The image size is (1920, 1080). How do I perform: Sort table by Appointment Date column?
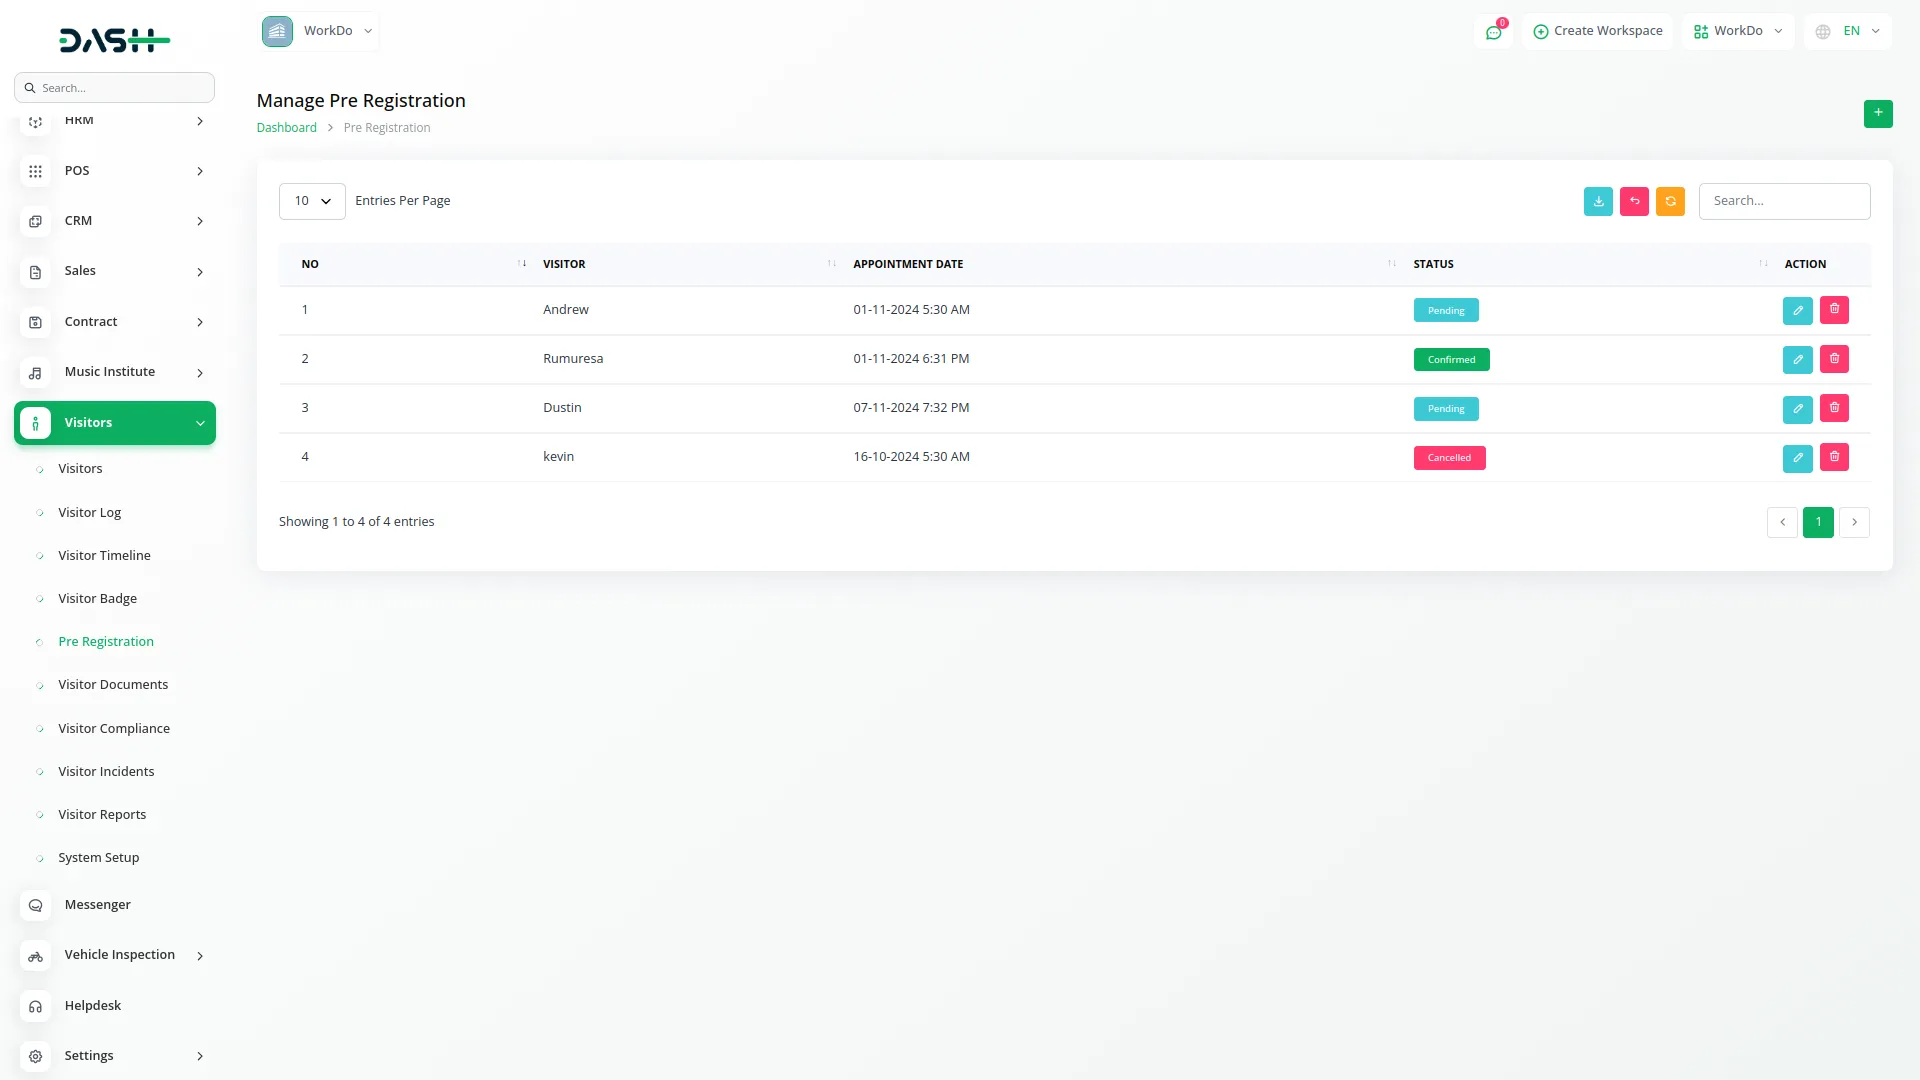907,264
